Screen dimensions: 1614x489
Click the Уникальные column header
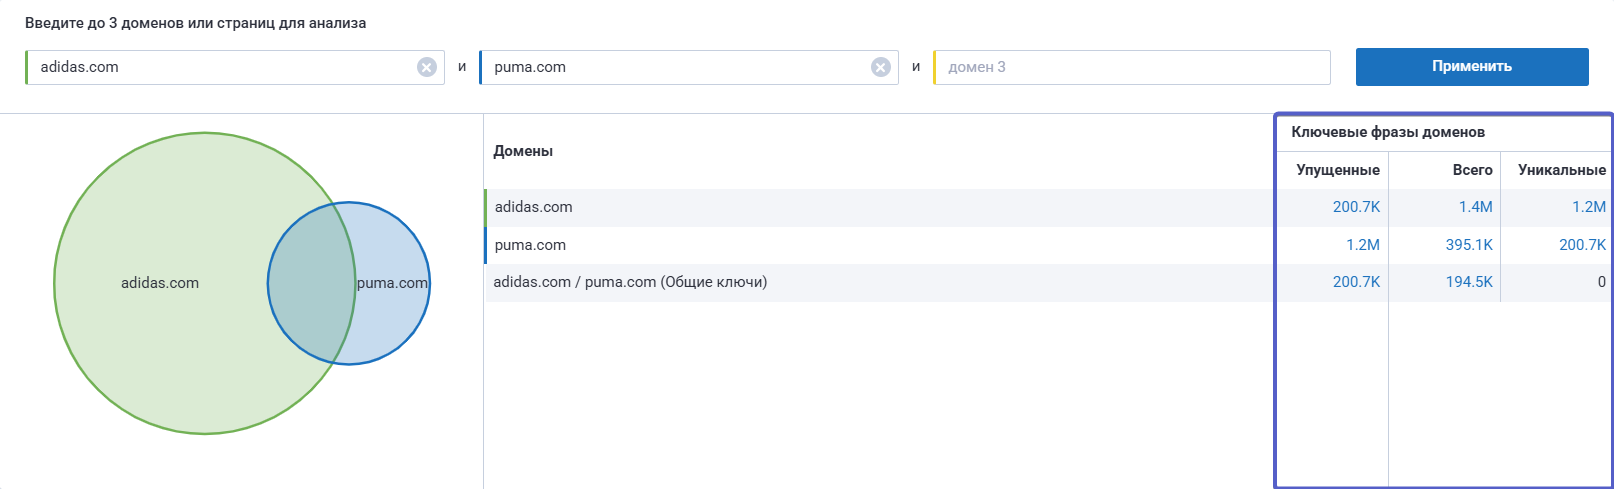(x=1561, y=170)
